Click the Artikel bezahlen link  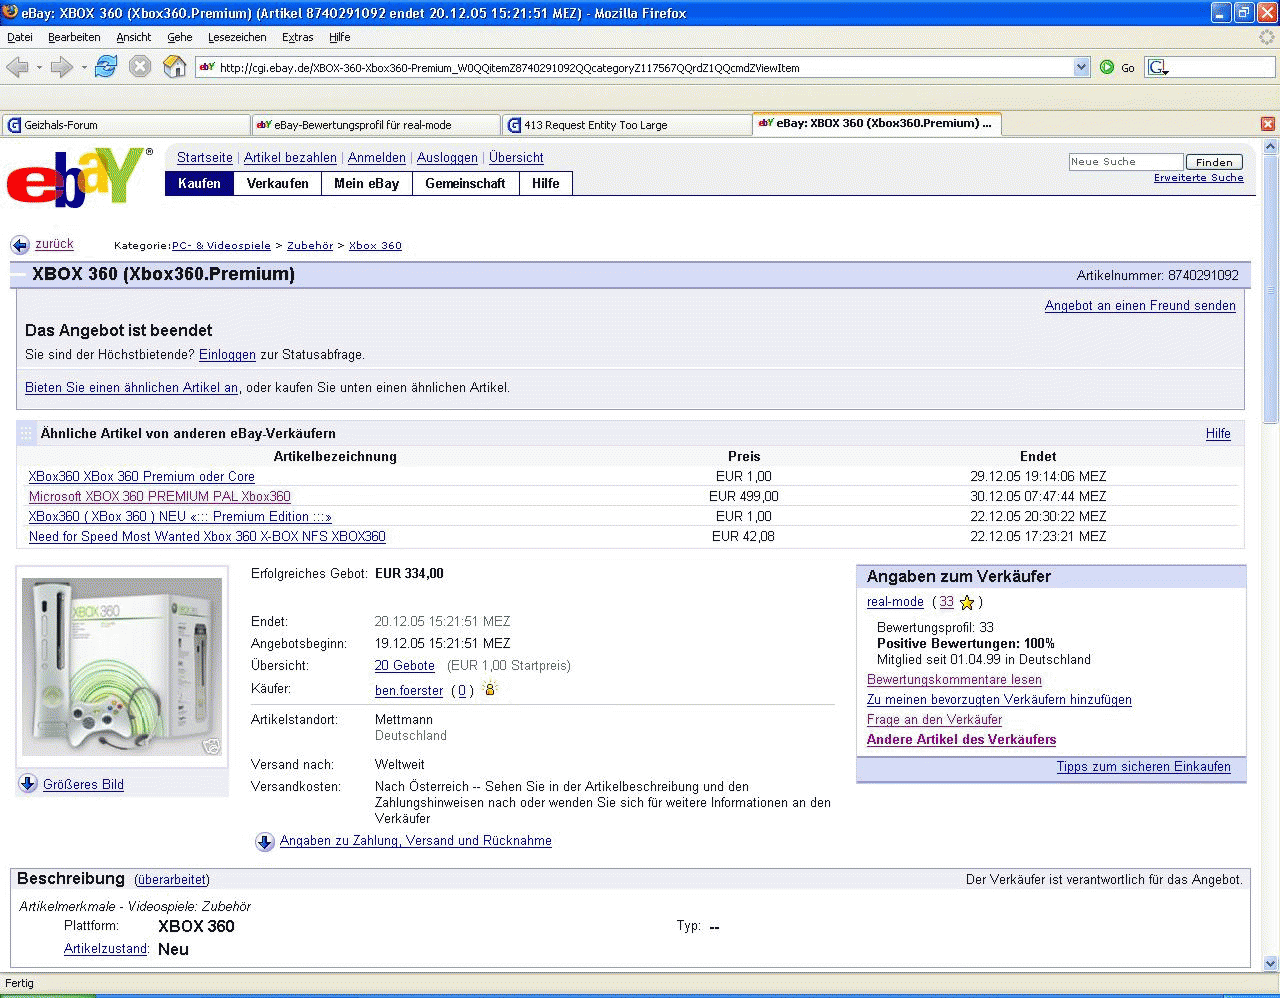[290, 158]
